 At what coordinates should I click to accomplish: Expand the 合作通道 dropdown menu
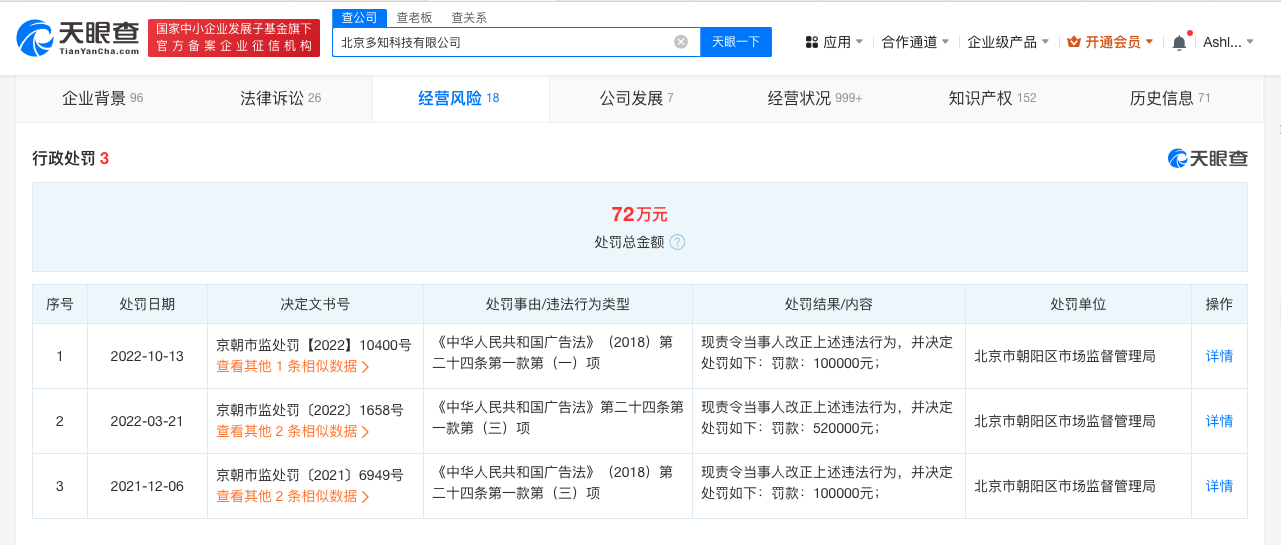(x=915, y=42)
